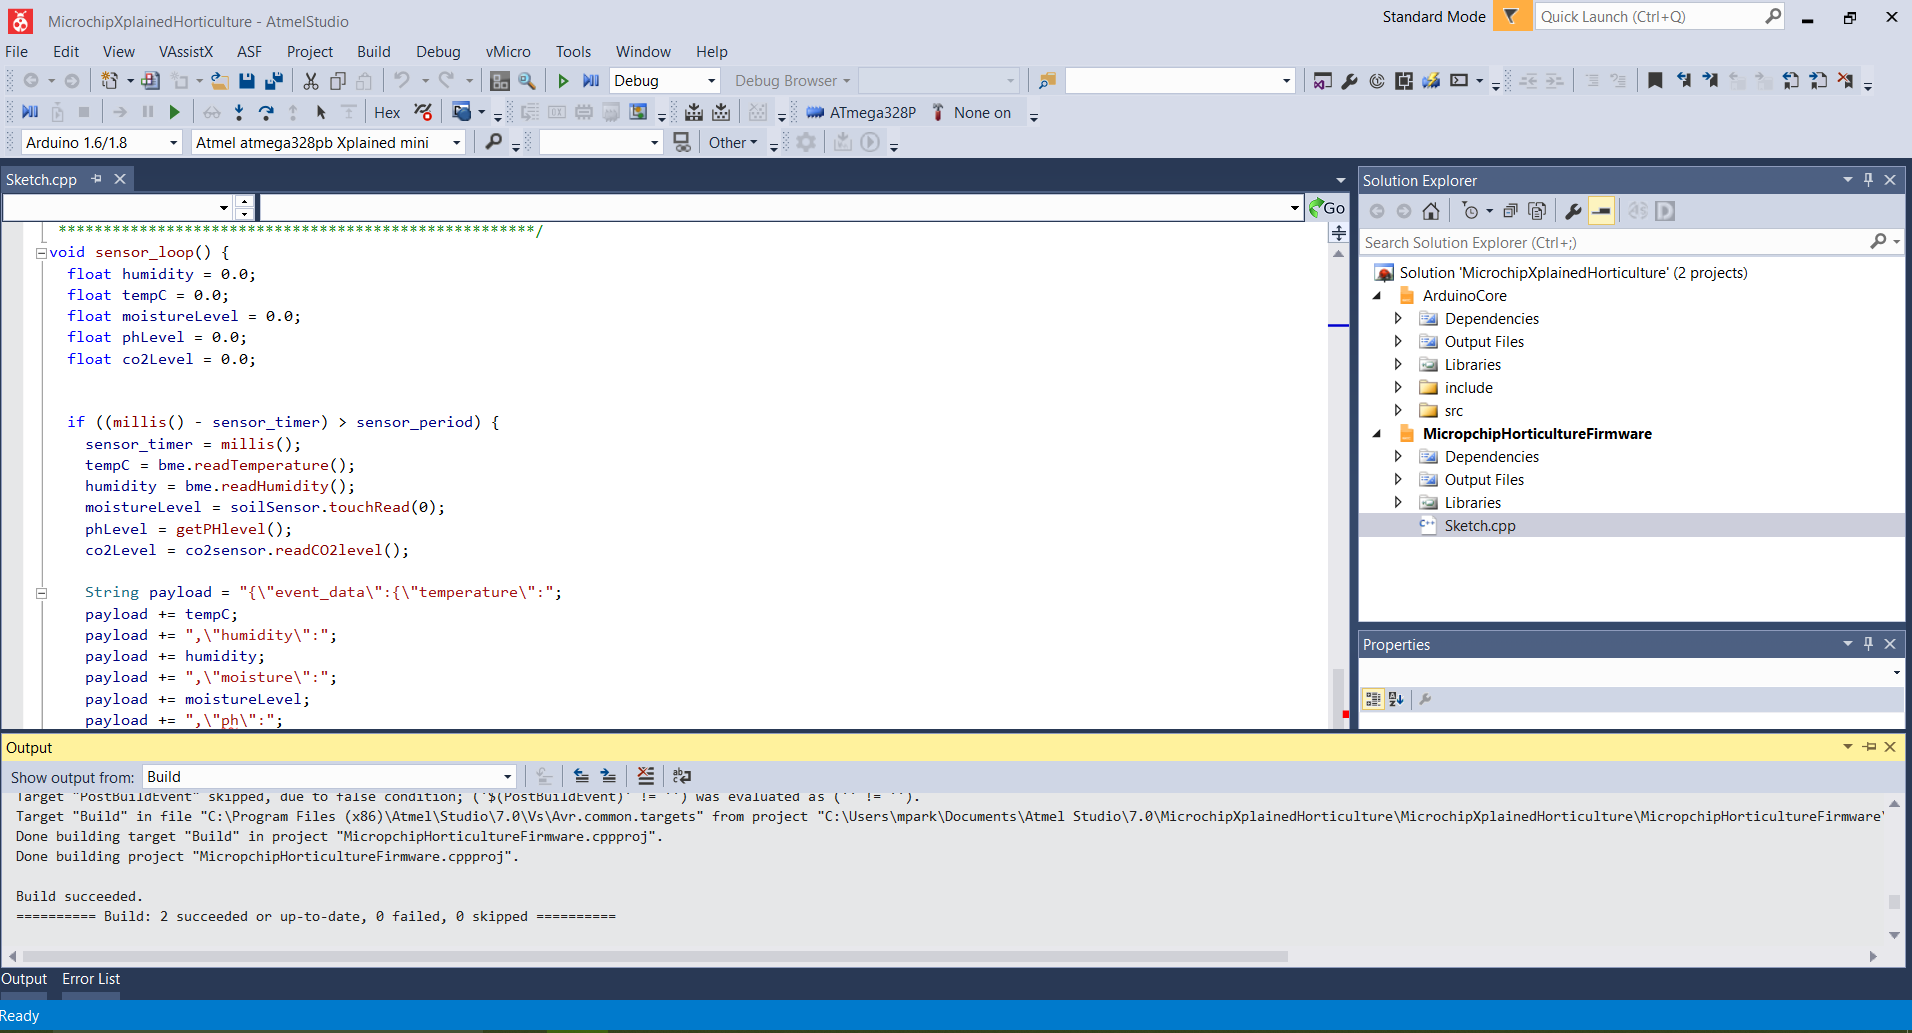This screenshot has height=1033, width=1912.
Task: Expand the ArduinoCore Libraries node
Action: pyautogui.click(x=1397, y=364)
